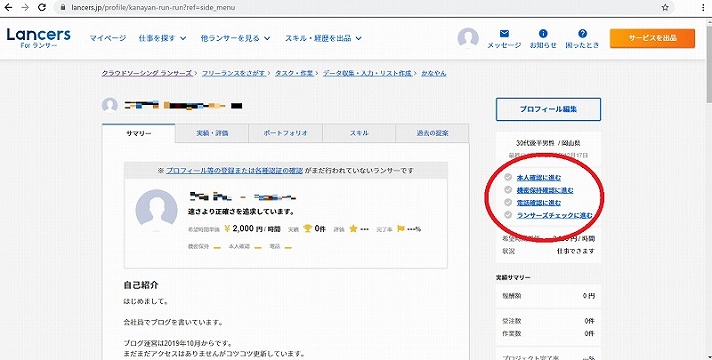Click the lancers.jp address bar URL
This screenshot has width=712, height=360.
click(x=153, y=7)
